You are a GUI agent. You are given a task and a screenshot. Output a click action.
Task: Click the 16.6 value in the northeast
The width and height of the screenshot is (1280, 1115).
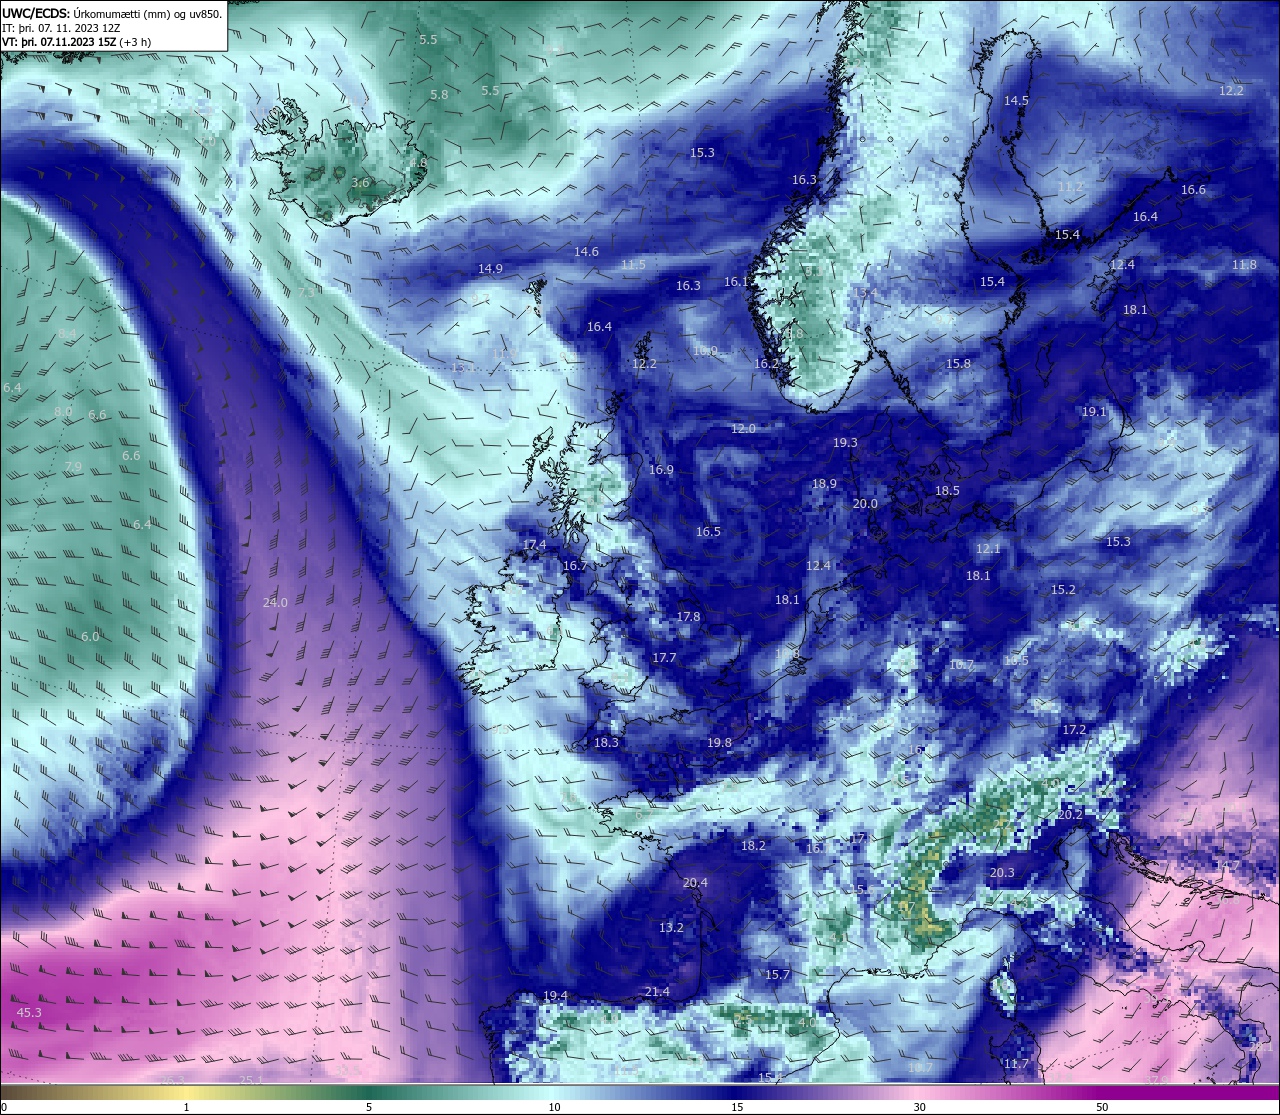click(1193, 189)
